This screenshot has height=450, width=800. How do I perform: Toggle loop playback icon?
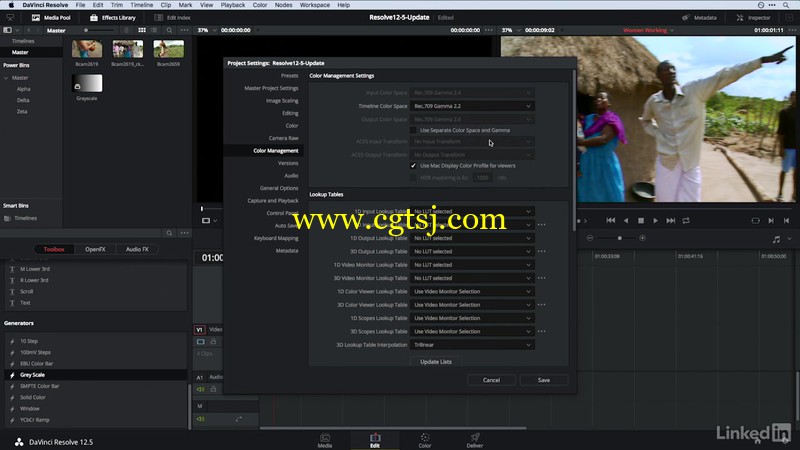point(686,220)
